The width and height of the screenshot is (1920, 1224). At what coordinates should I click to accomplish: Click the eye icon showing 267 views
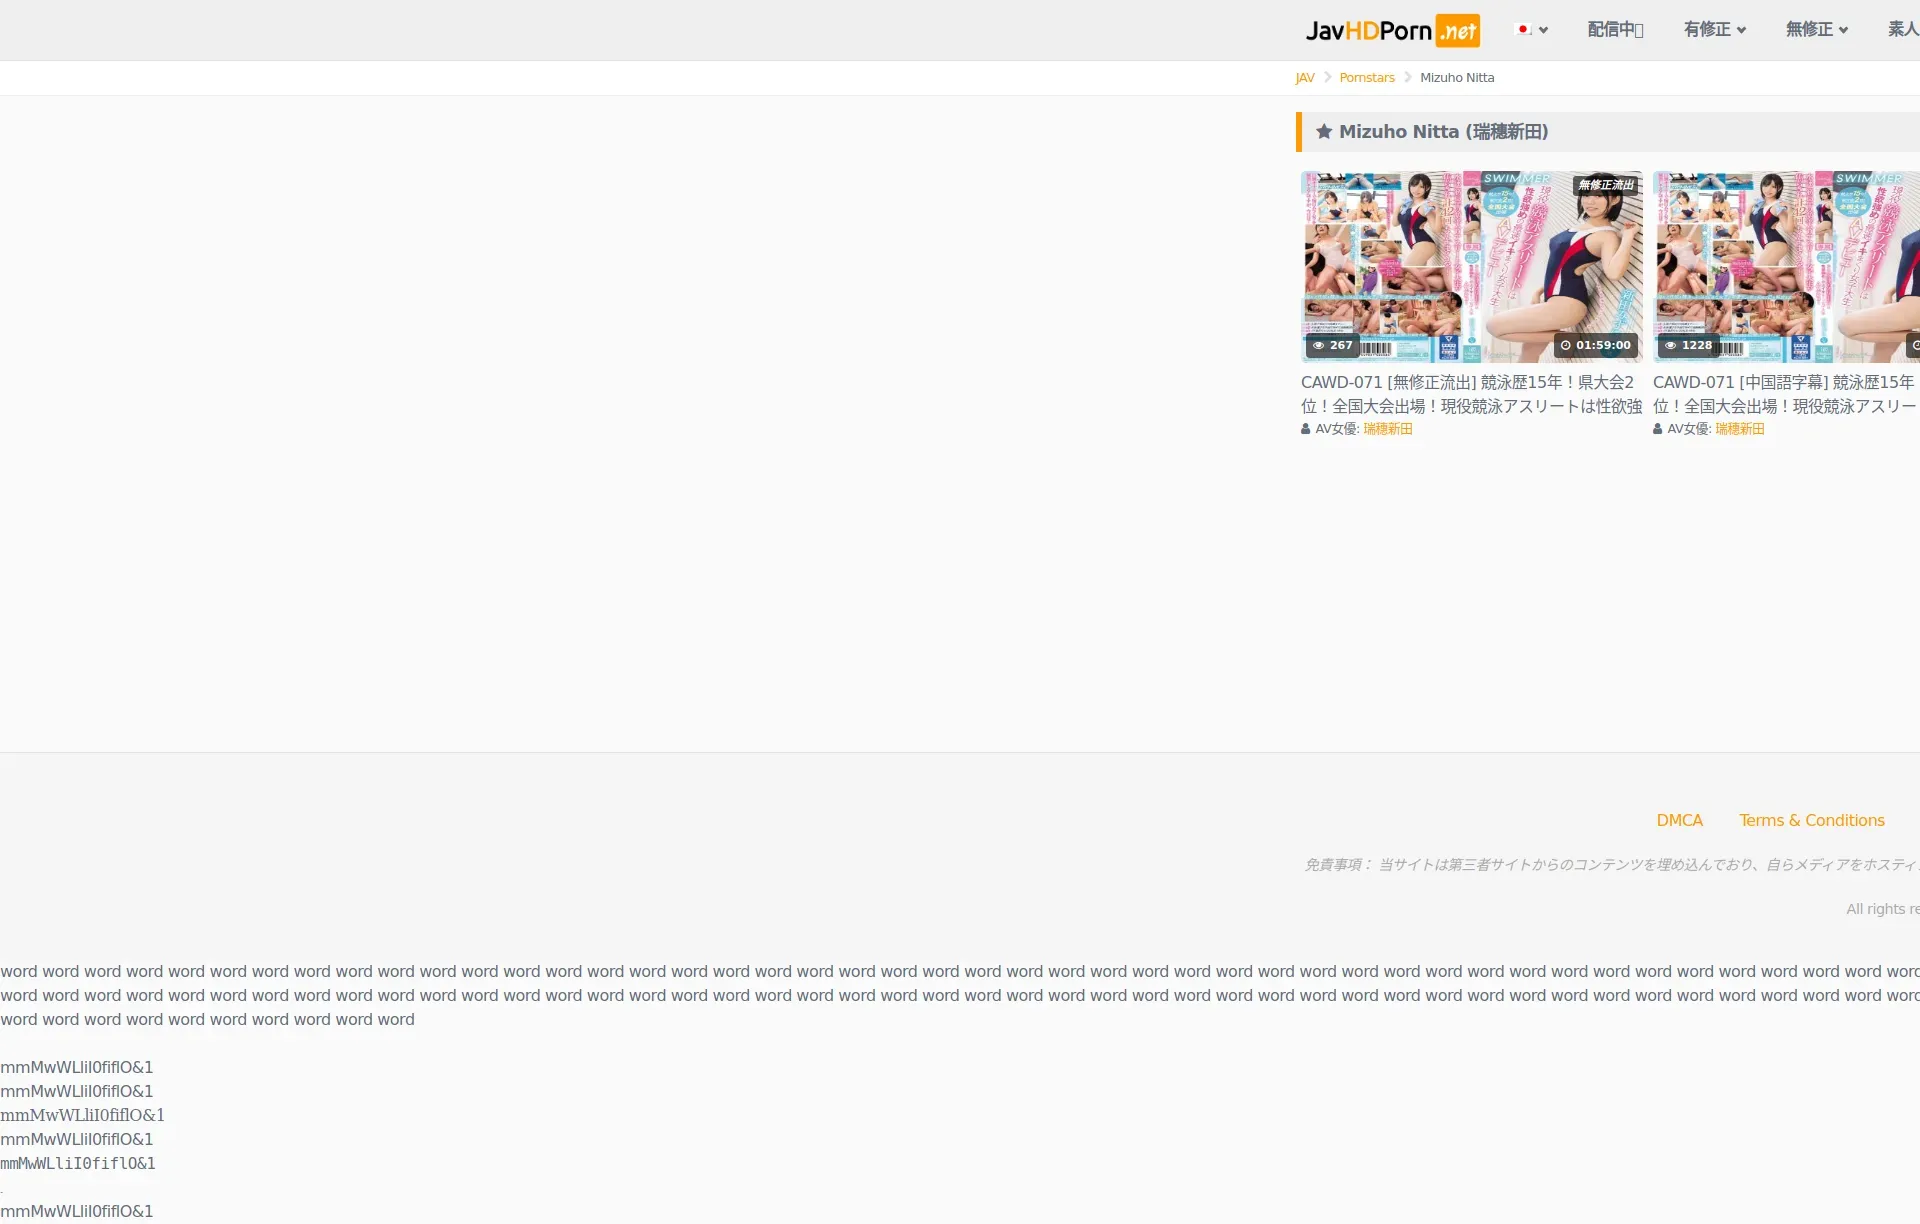1319,346
